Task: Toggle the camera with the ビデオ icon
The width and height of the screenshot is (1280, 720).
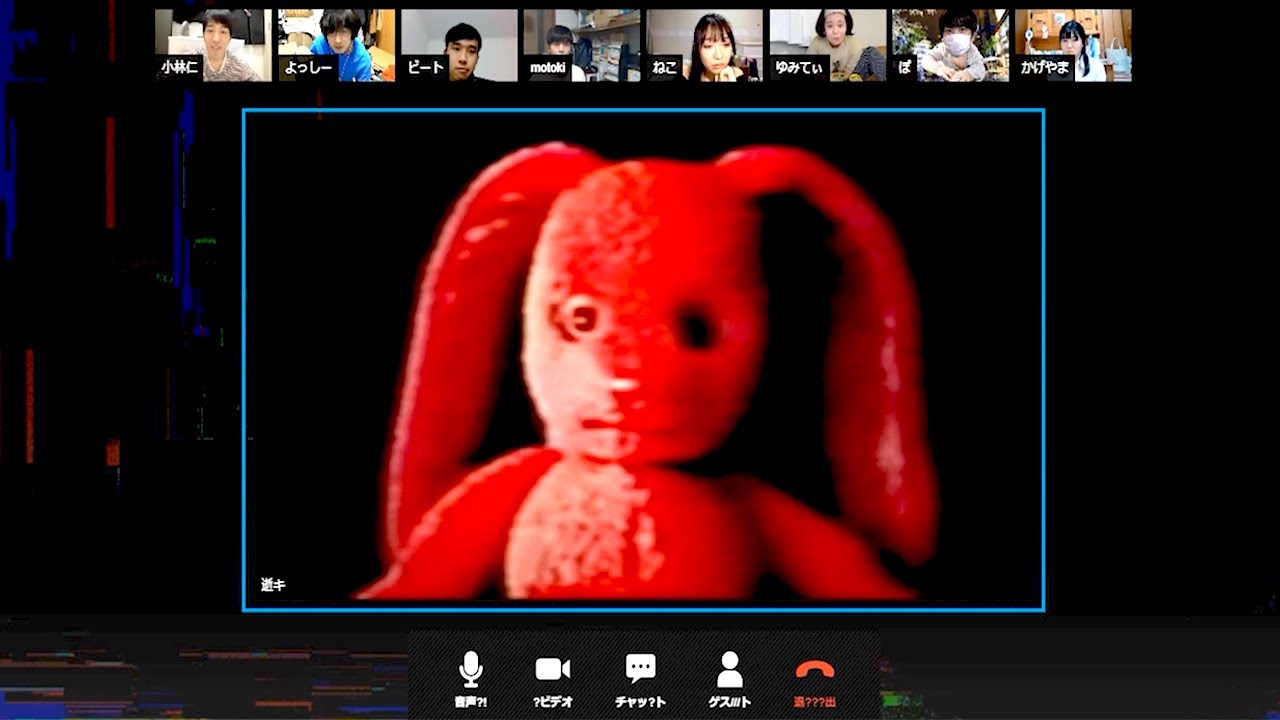Action: click(x=552, y=669)
